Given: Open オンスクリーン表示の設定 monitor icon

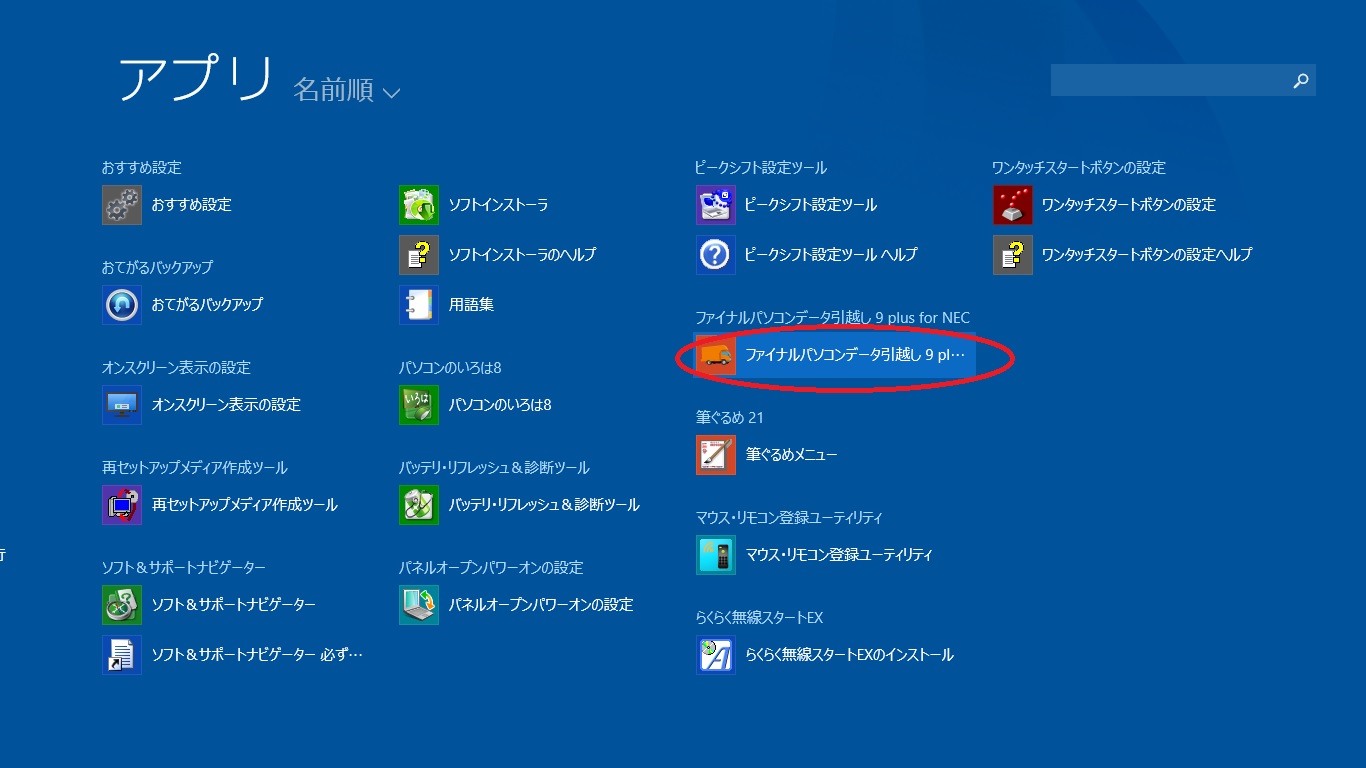Looking at the screenshot, I should coord(122,405).
